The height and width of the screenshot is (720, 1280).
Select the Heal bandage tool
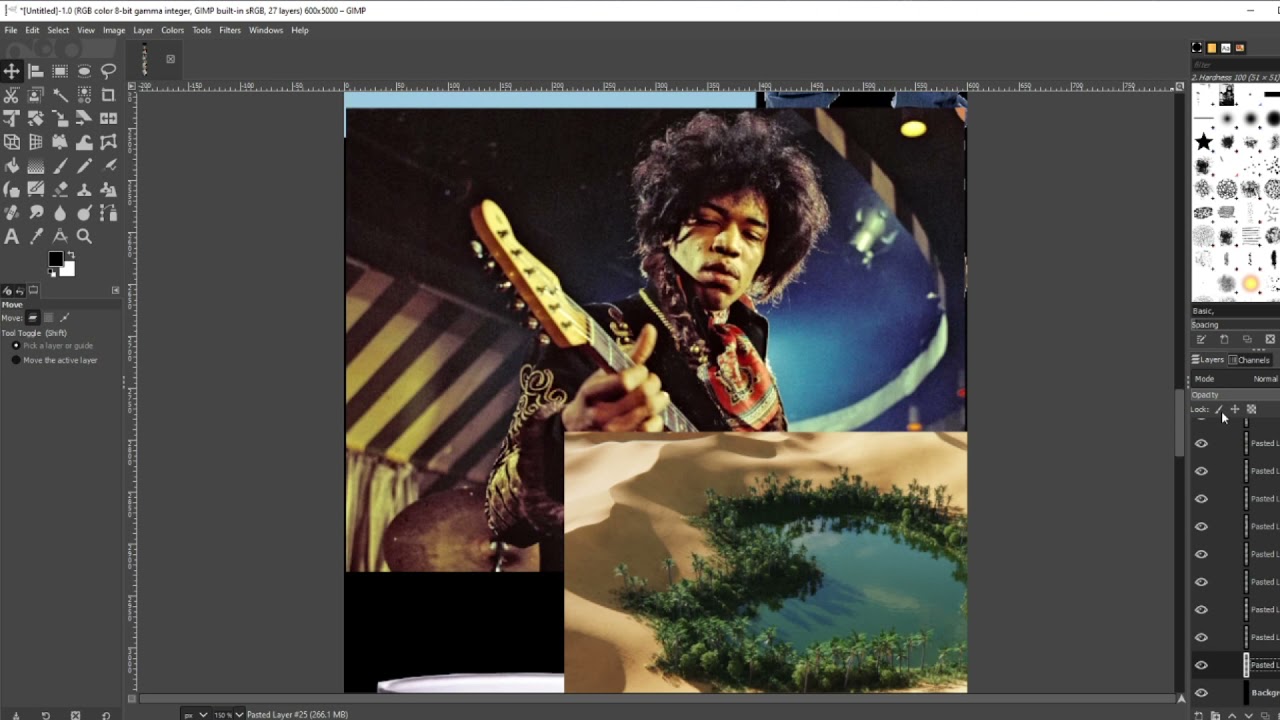tap(11, 213)
